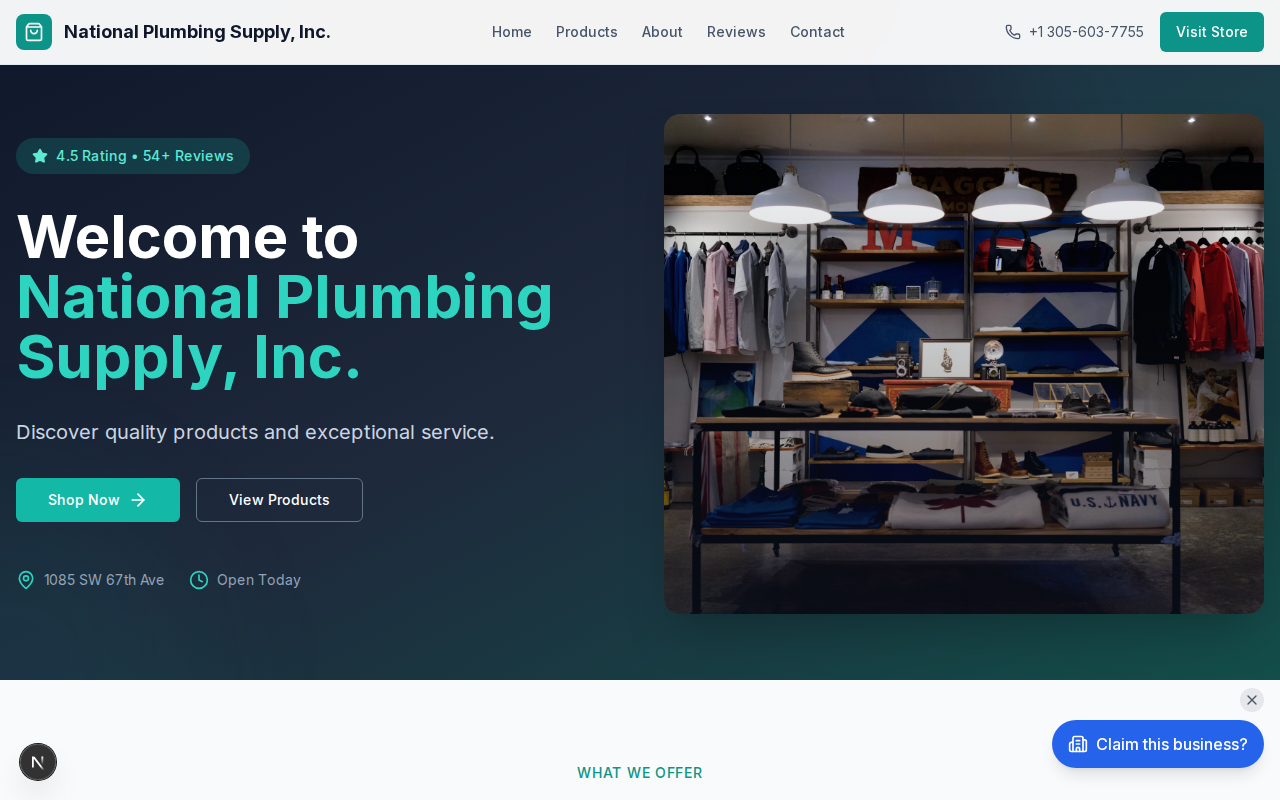This screenshot has height=800, width=1280.
Task: Click the Claim this business? button
Action: point(1158,744)
